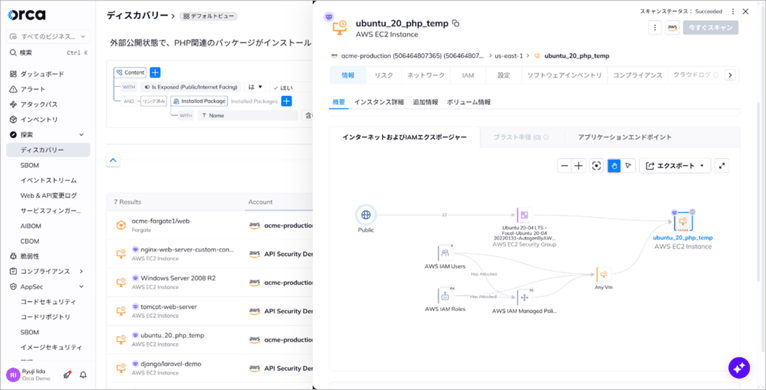Click the 検索 search field in the sidebar
This screenshot has height=390, width=766.
click(x=48, y=52)
